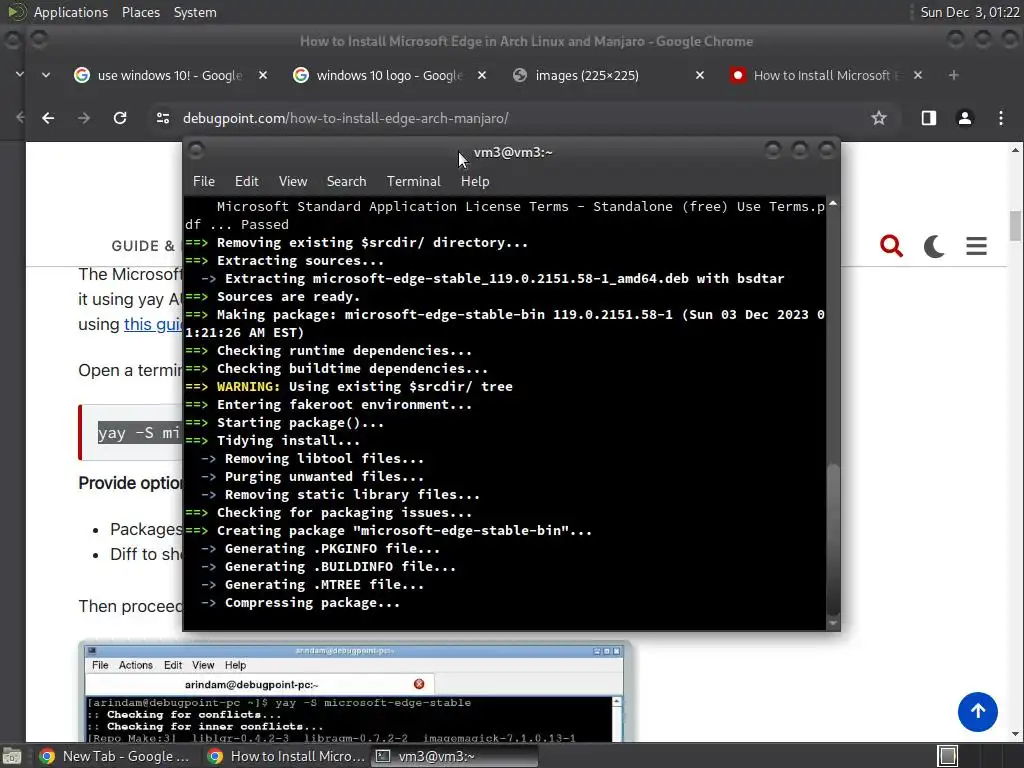Screen dimensions: 1024x768
Task: Switch to 'use windows 10!' Chrome tab
Action: [169, 75]
